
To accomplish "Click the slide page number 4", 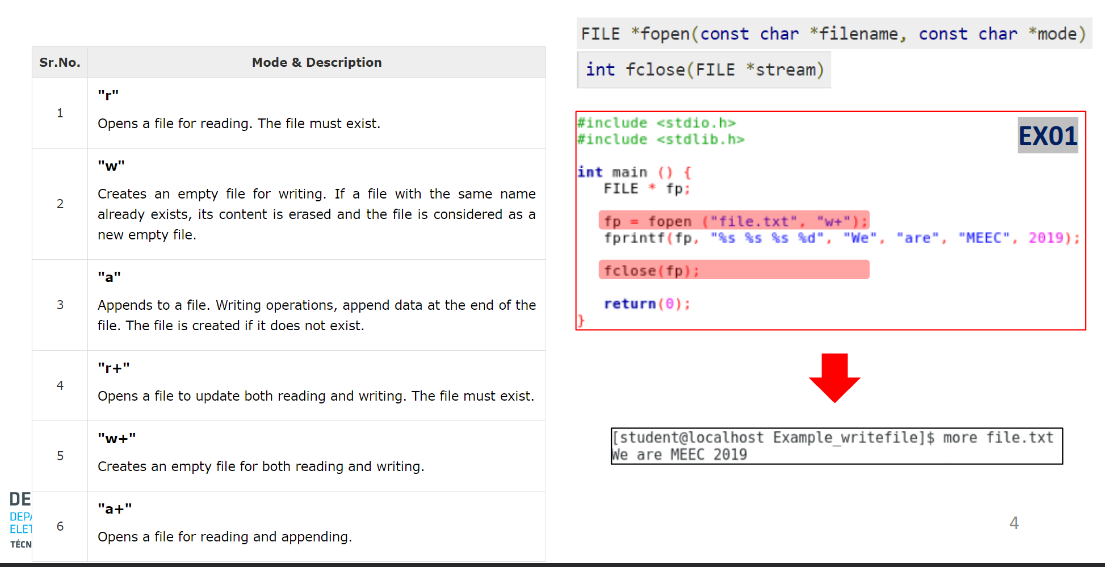I will (x=1014, y=522).
